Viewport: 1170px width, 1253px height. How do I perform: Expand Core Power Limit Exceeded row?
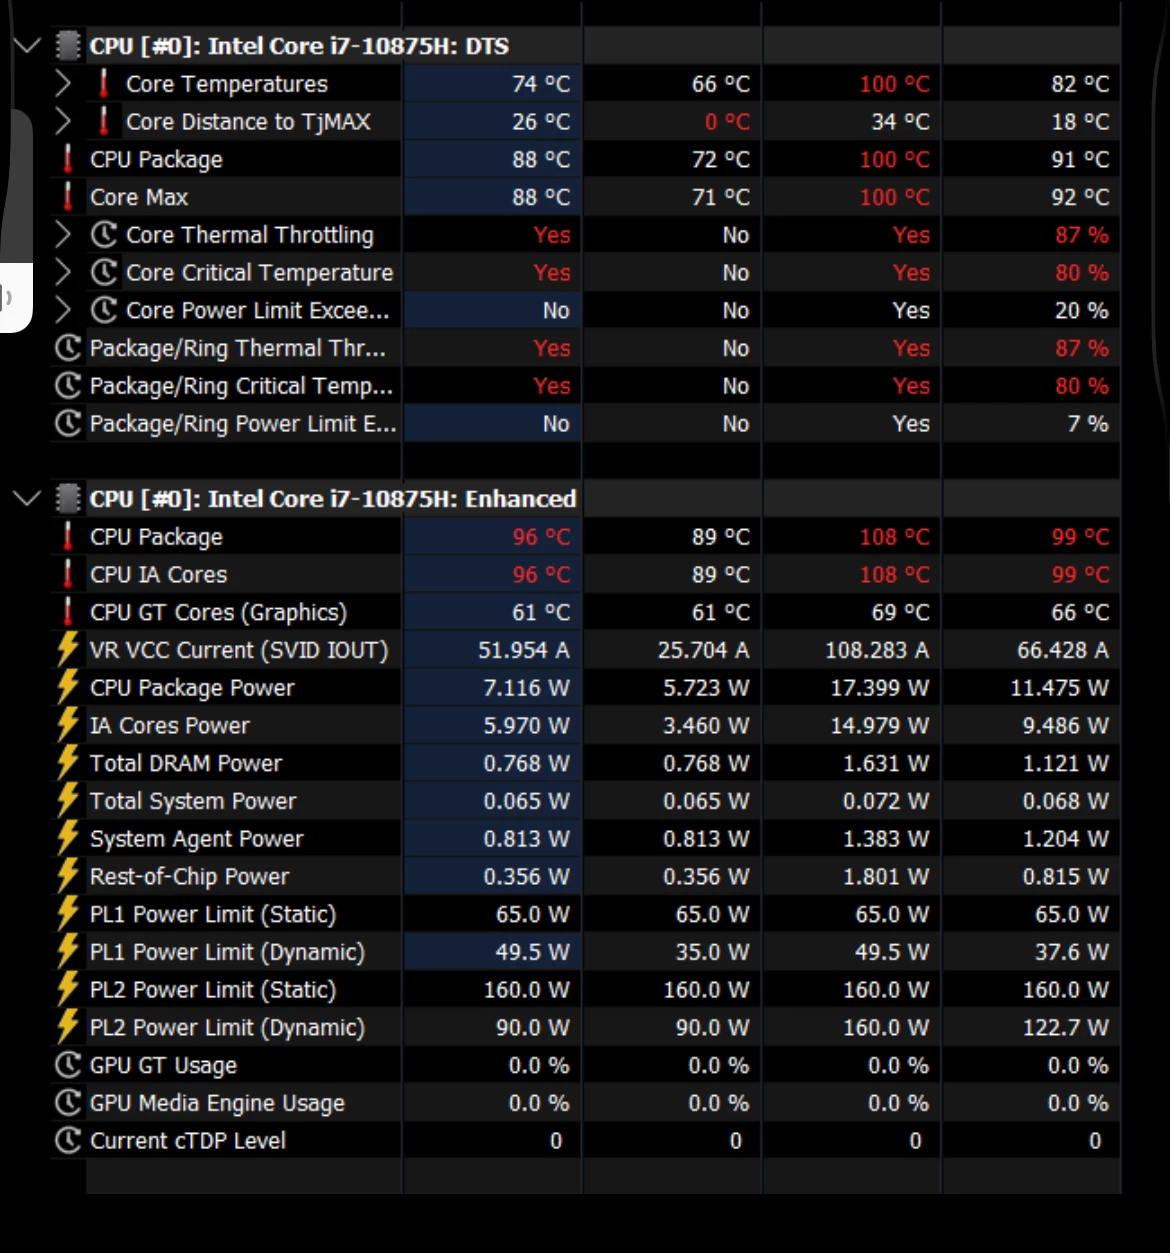tap(63, 311)
